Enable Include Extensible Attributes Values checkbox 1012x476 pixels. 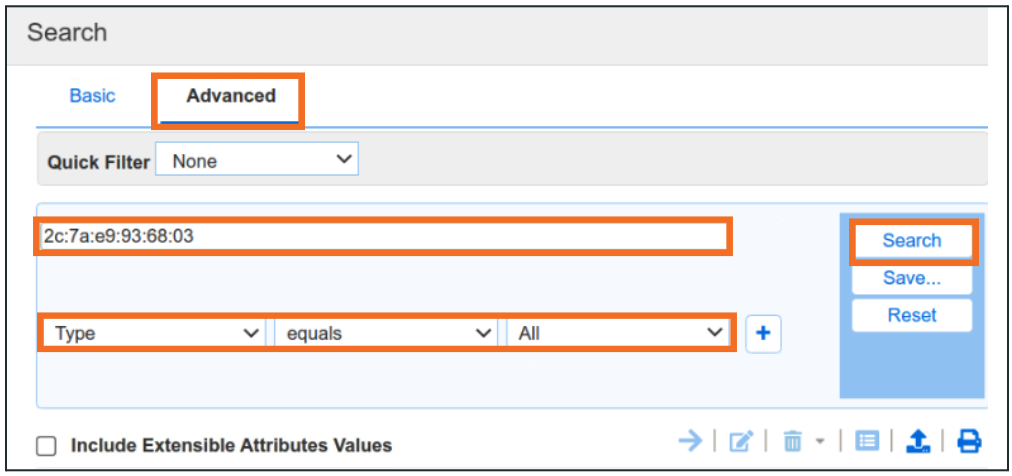tap(46, 446)
